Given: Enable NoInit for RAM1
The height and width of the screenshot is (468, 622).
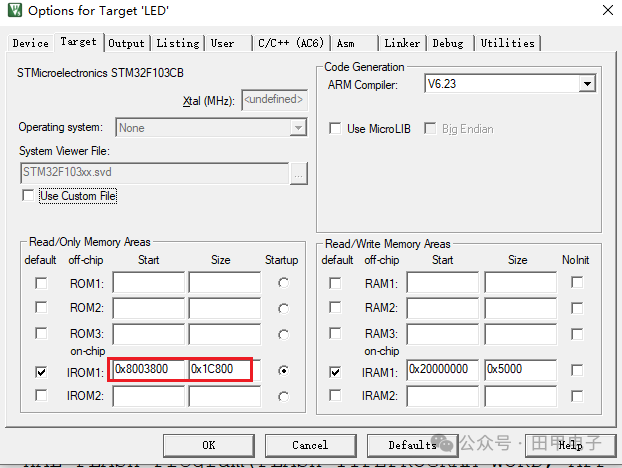Looking at the screenshot, I should pos(577,282).
